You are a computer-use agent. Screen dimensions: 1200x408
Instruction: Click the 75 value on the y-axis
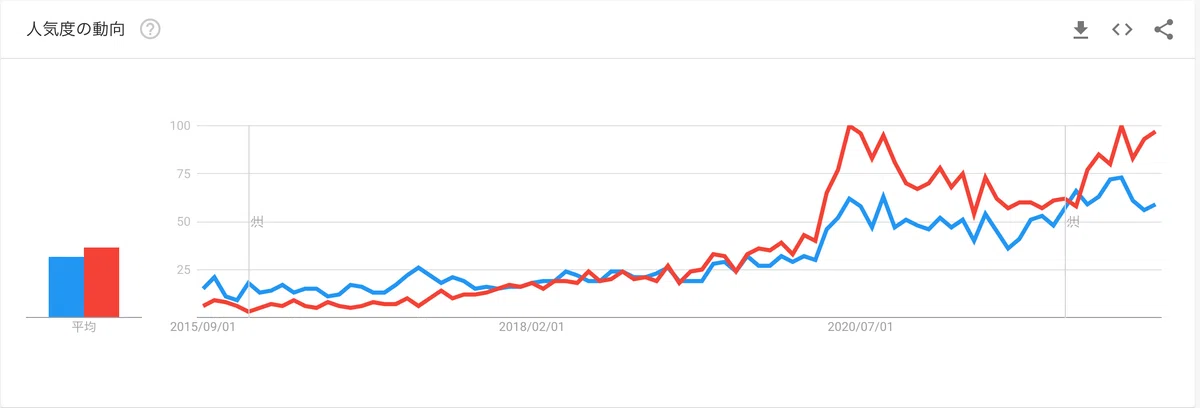click(x=183, y=173)
